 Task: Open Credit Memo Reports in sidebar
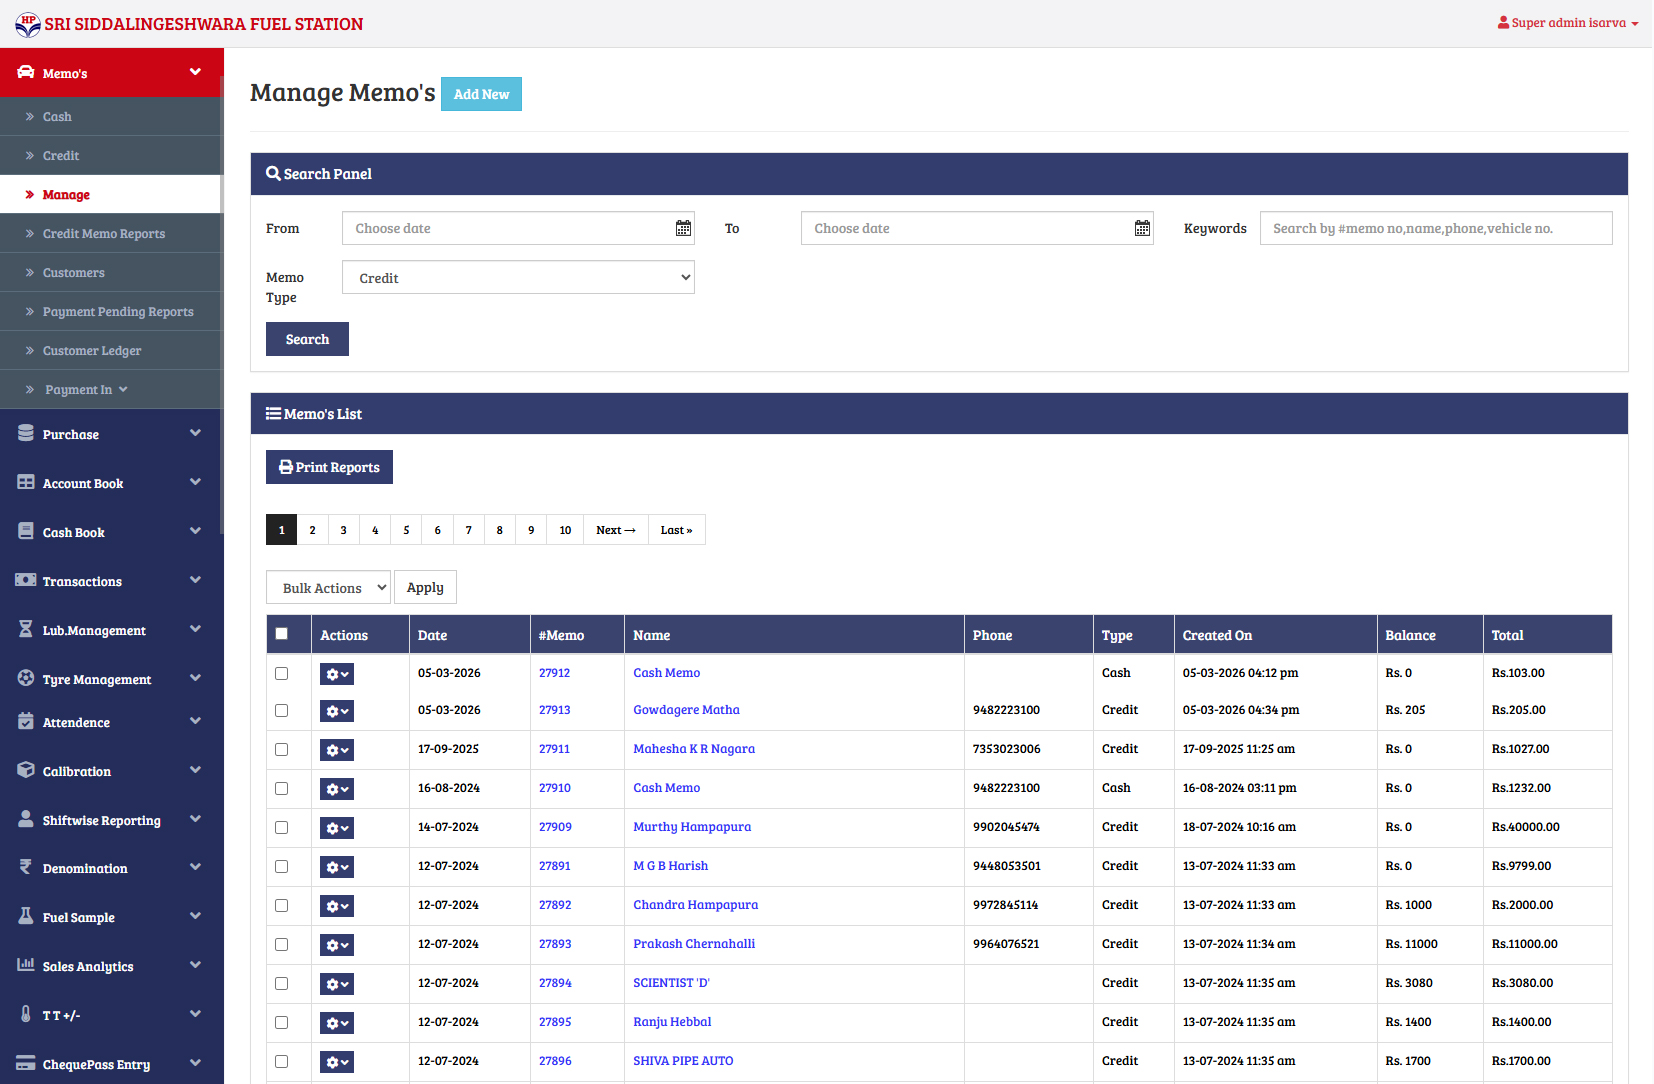(x=104, y=234)
